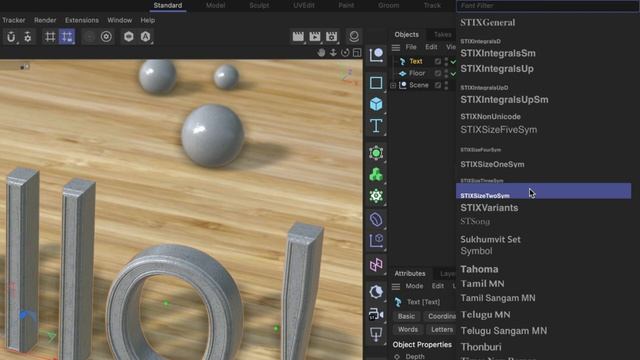Click the viewport maximize toggle icon
Image resolution: width=640 pixels, height=360 pixels.
pos(357,53)
